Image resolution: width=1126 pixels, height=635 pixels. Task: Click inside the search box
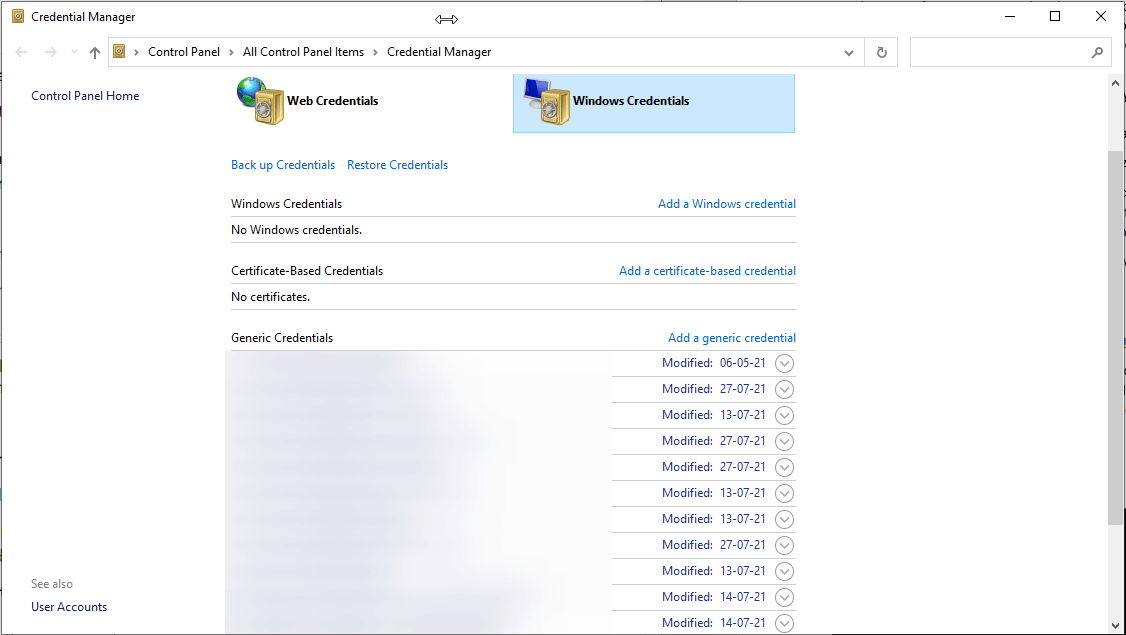[x=1000, y=51]
